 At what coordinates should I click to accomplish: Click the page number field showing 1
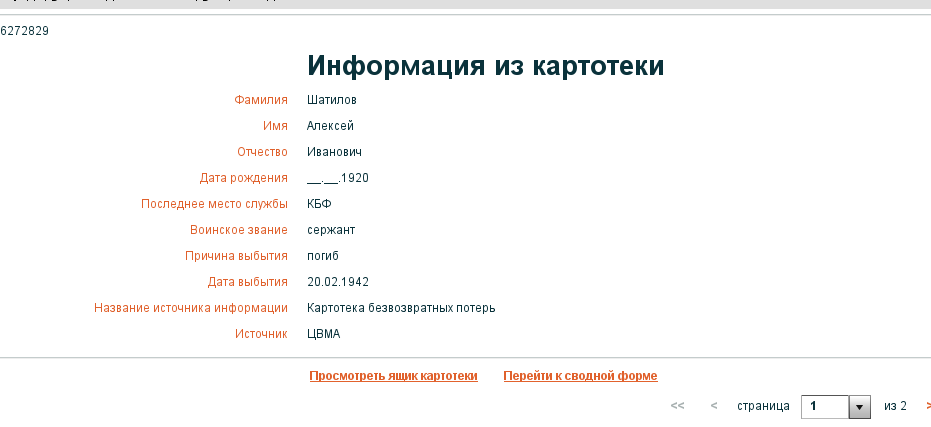coord(825,407)
